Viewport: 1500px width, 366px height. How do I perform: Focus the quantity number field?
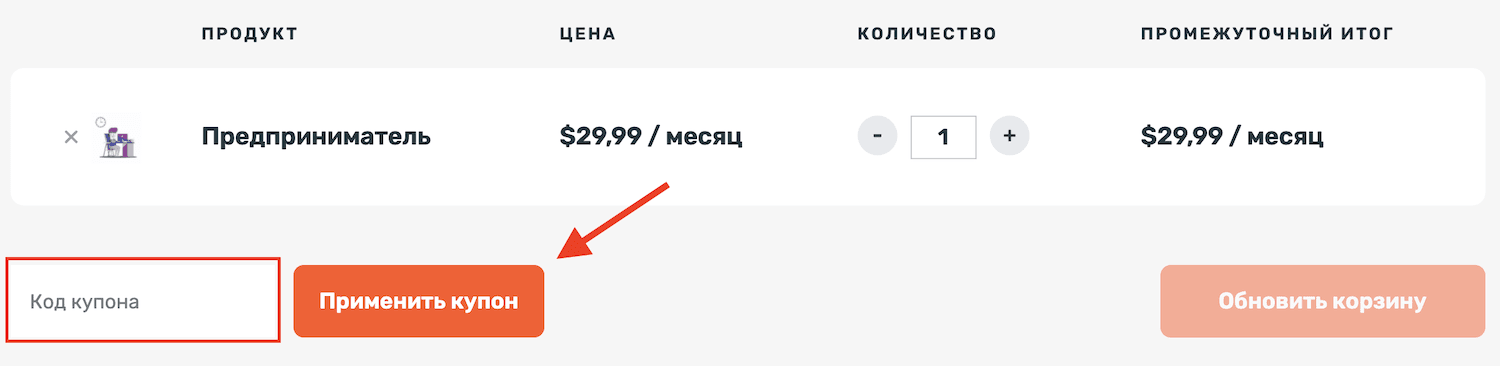[x=943, y=137]
